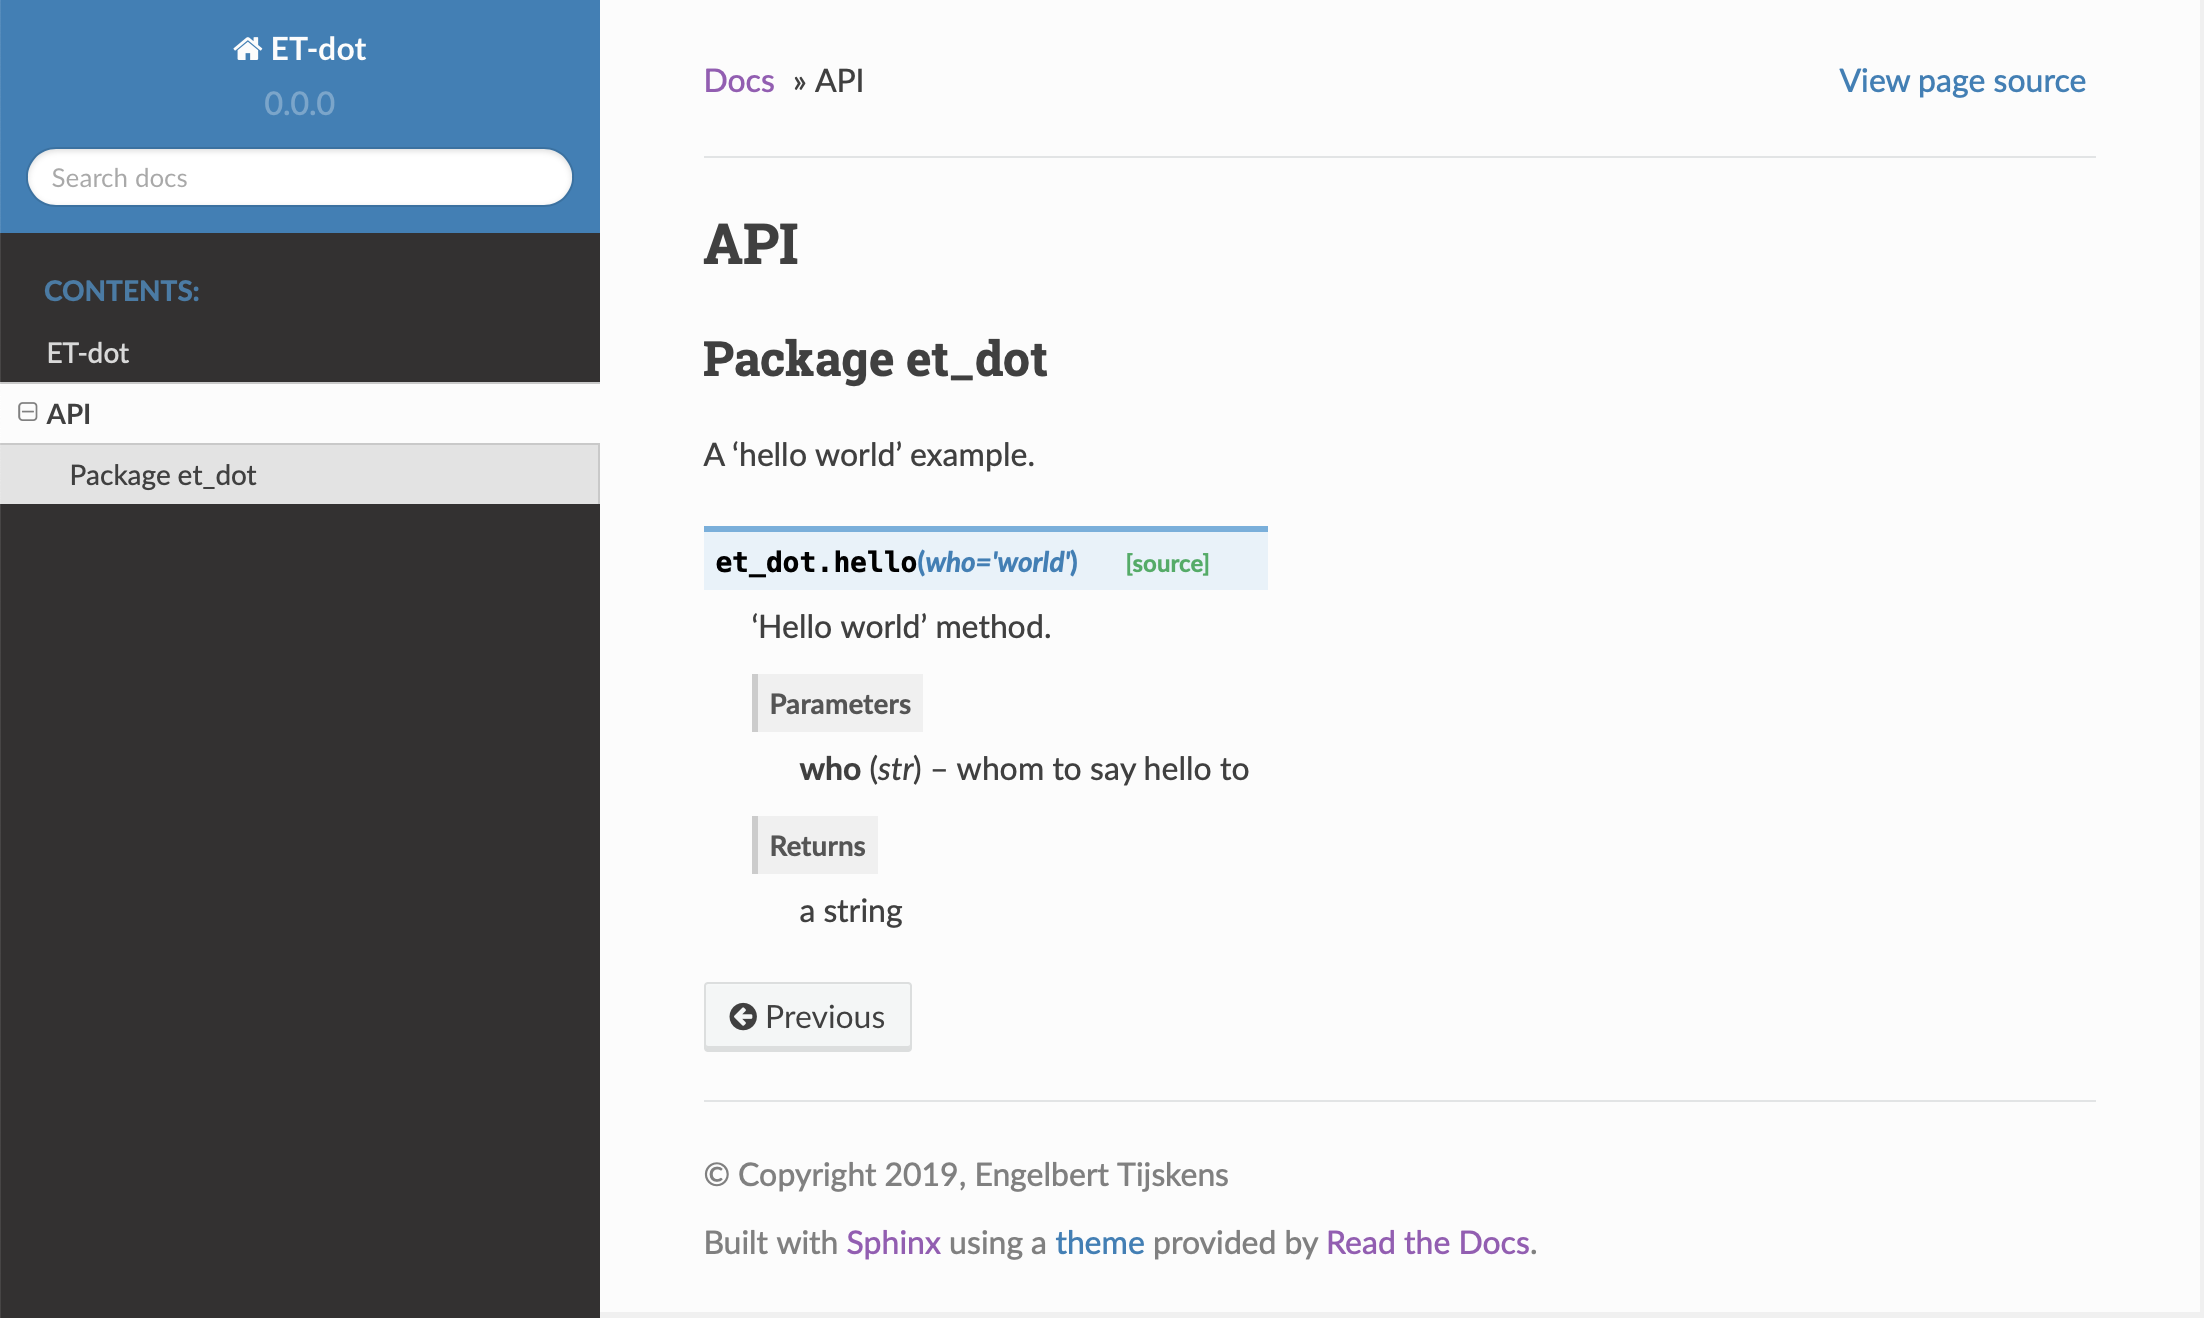Open ET-dot title link in sidebar header
2204x1318 pixels.
(x=300, y=49)
